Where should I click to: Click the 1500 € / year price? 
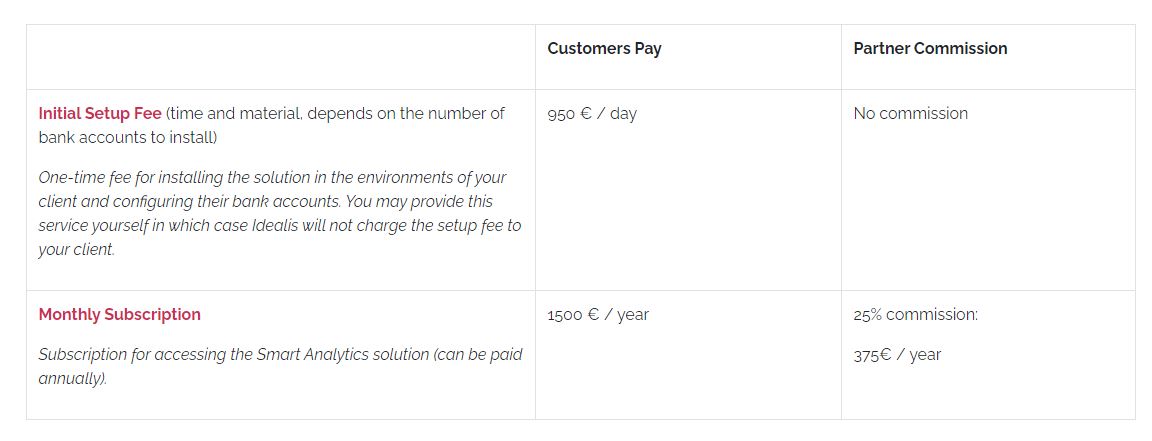coord(598,315)
